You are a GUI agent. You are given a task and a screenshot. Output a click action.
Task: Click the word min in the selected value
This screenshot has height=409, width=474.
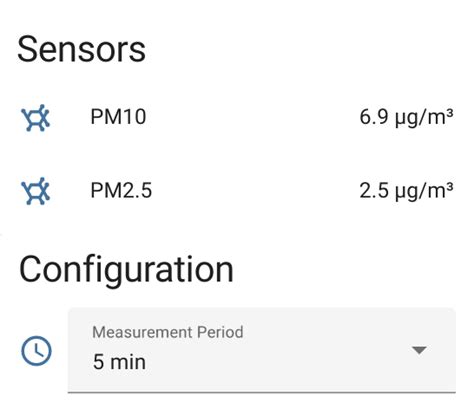tap(128, 362)
